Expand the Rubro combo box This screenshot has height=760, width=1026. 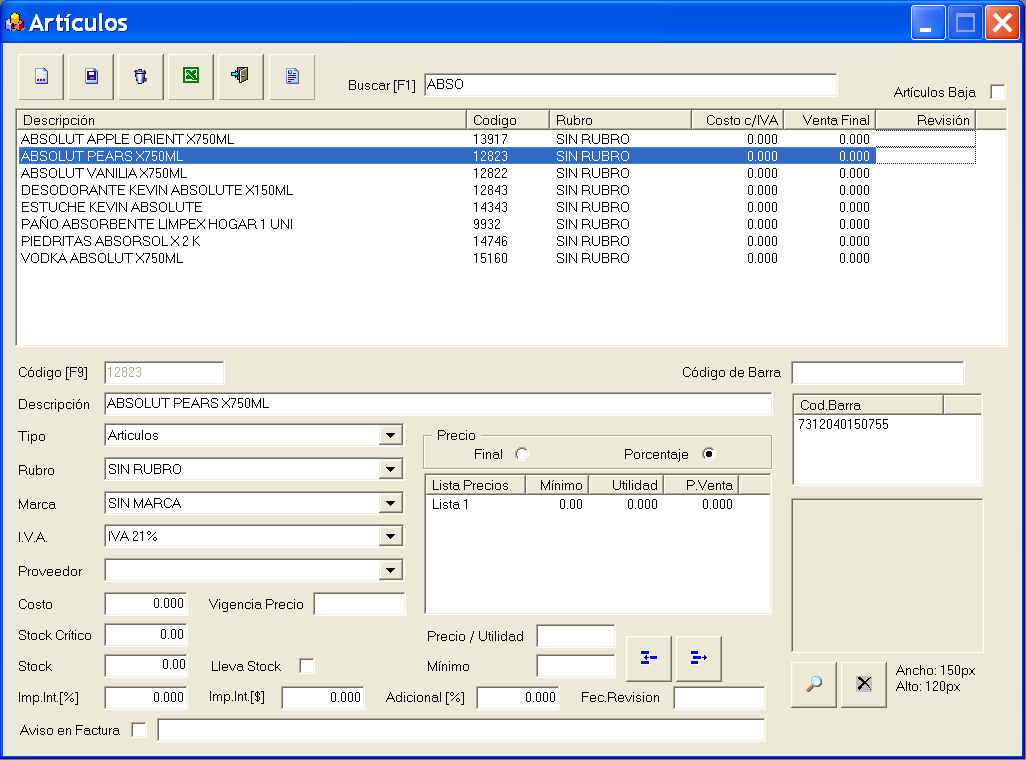point(391,469)
